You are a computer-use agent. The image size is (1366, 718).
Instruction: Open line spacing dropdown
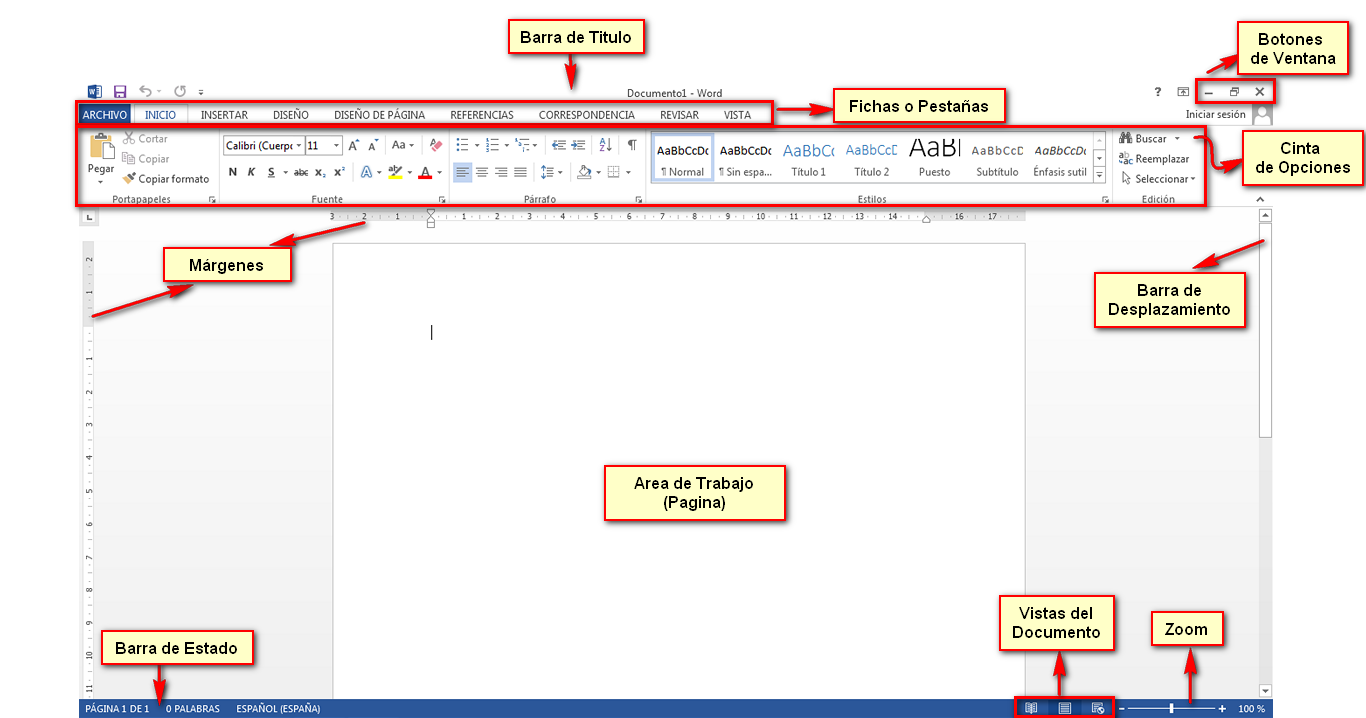[x=551, y=172]
